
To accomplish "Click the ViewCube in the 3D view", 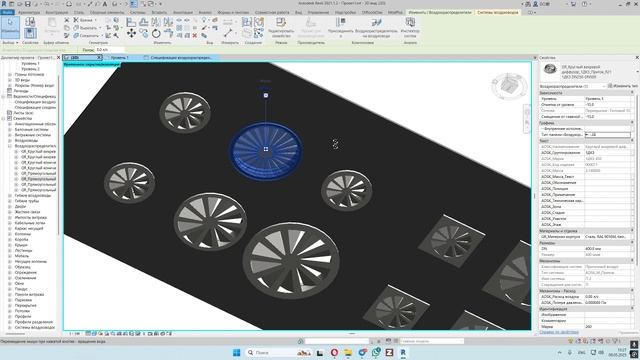I will pos(509,86).
